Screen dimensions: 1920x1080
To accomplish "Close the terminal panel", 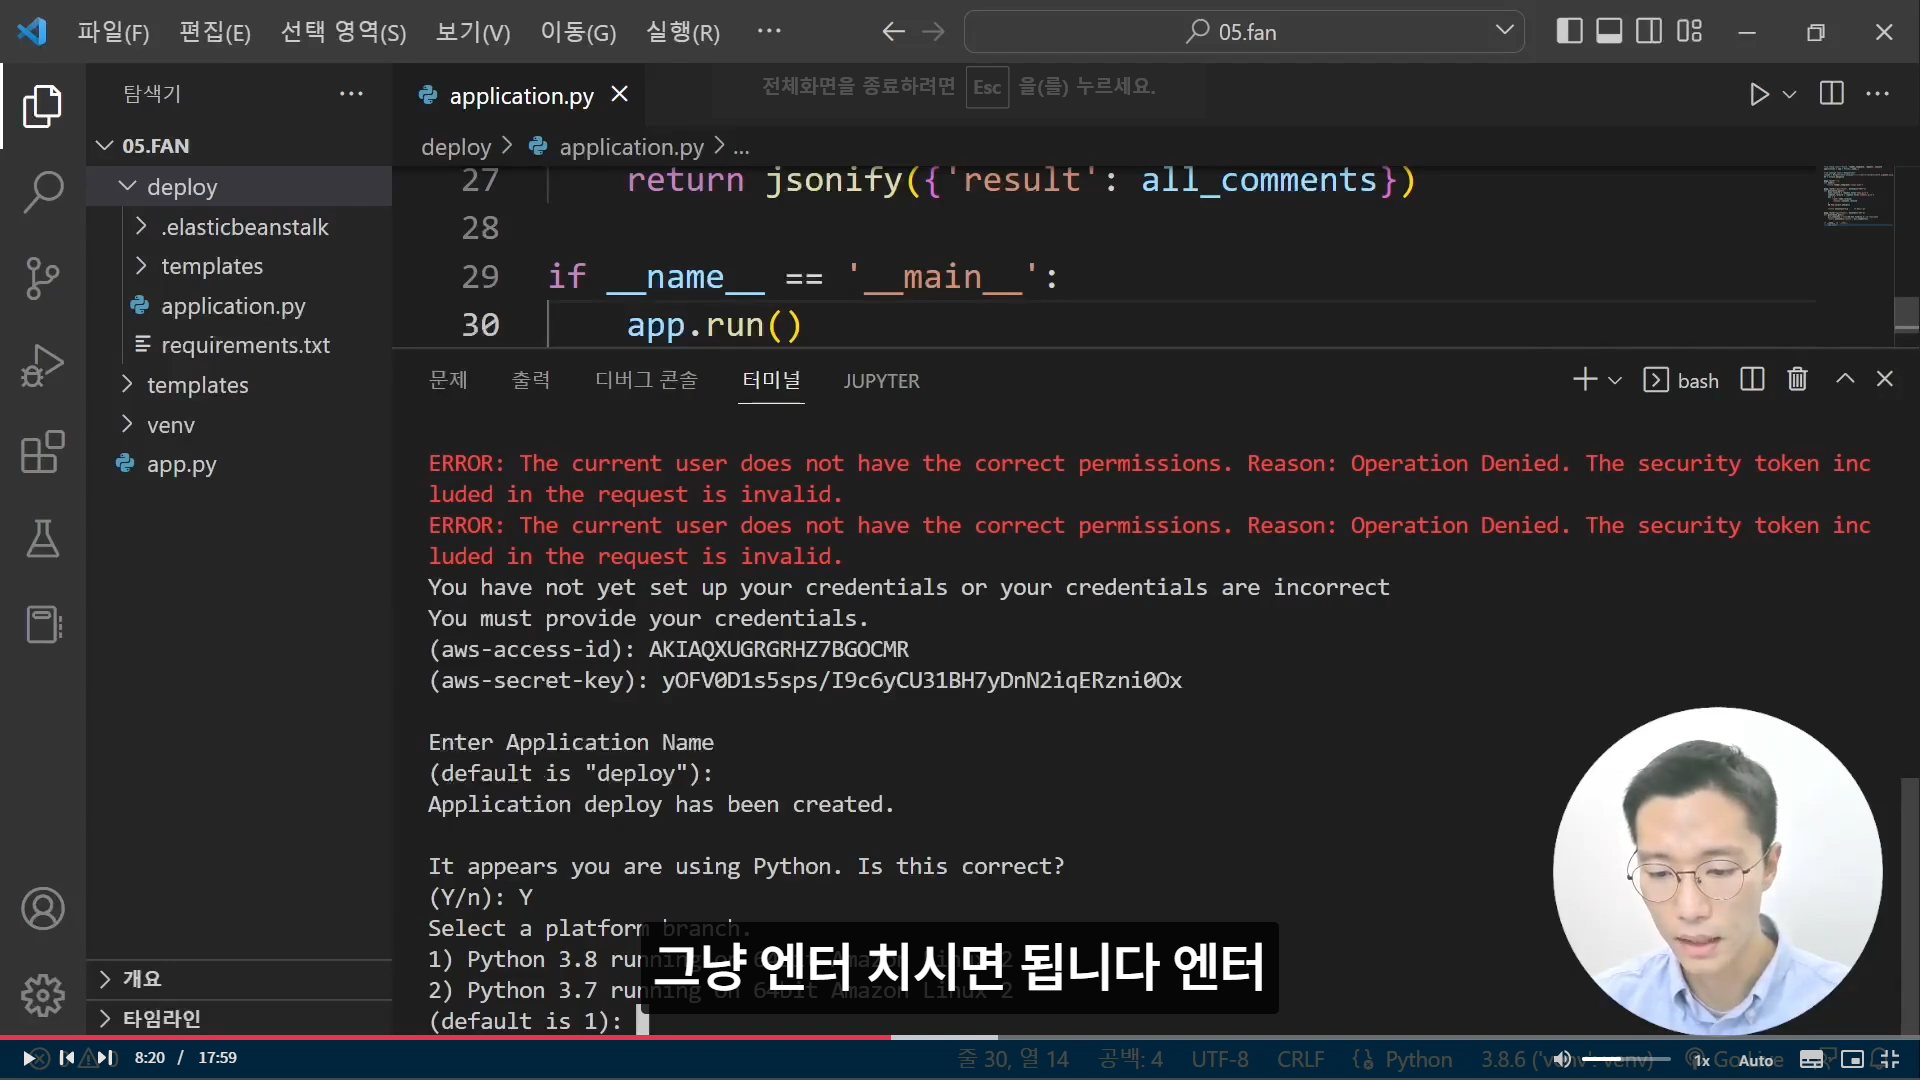I will pos(1885,379).
